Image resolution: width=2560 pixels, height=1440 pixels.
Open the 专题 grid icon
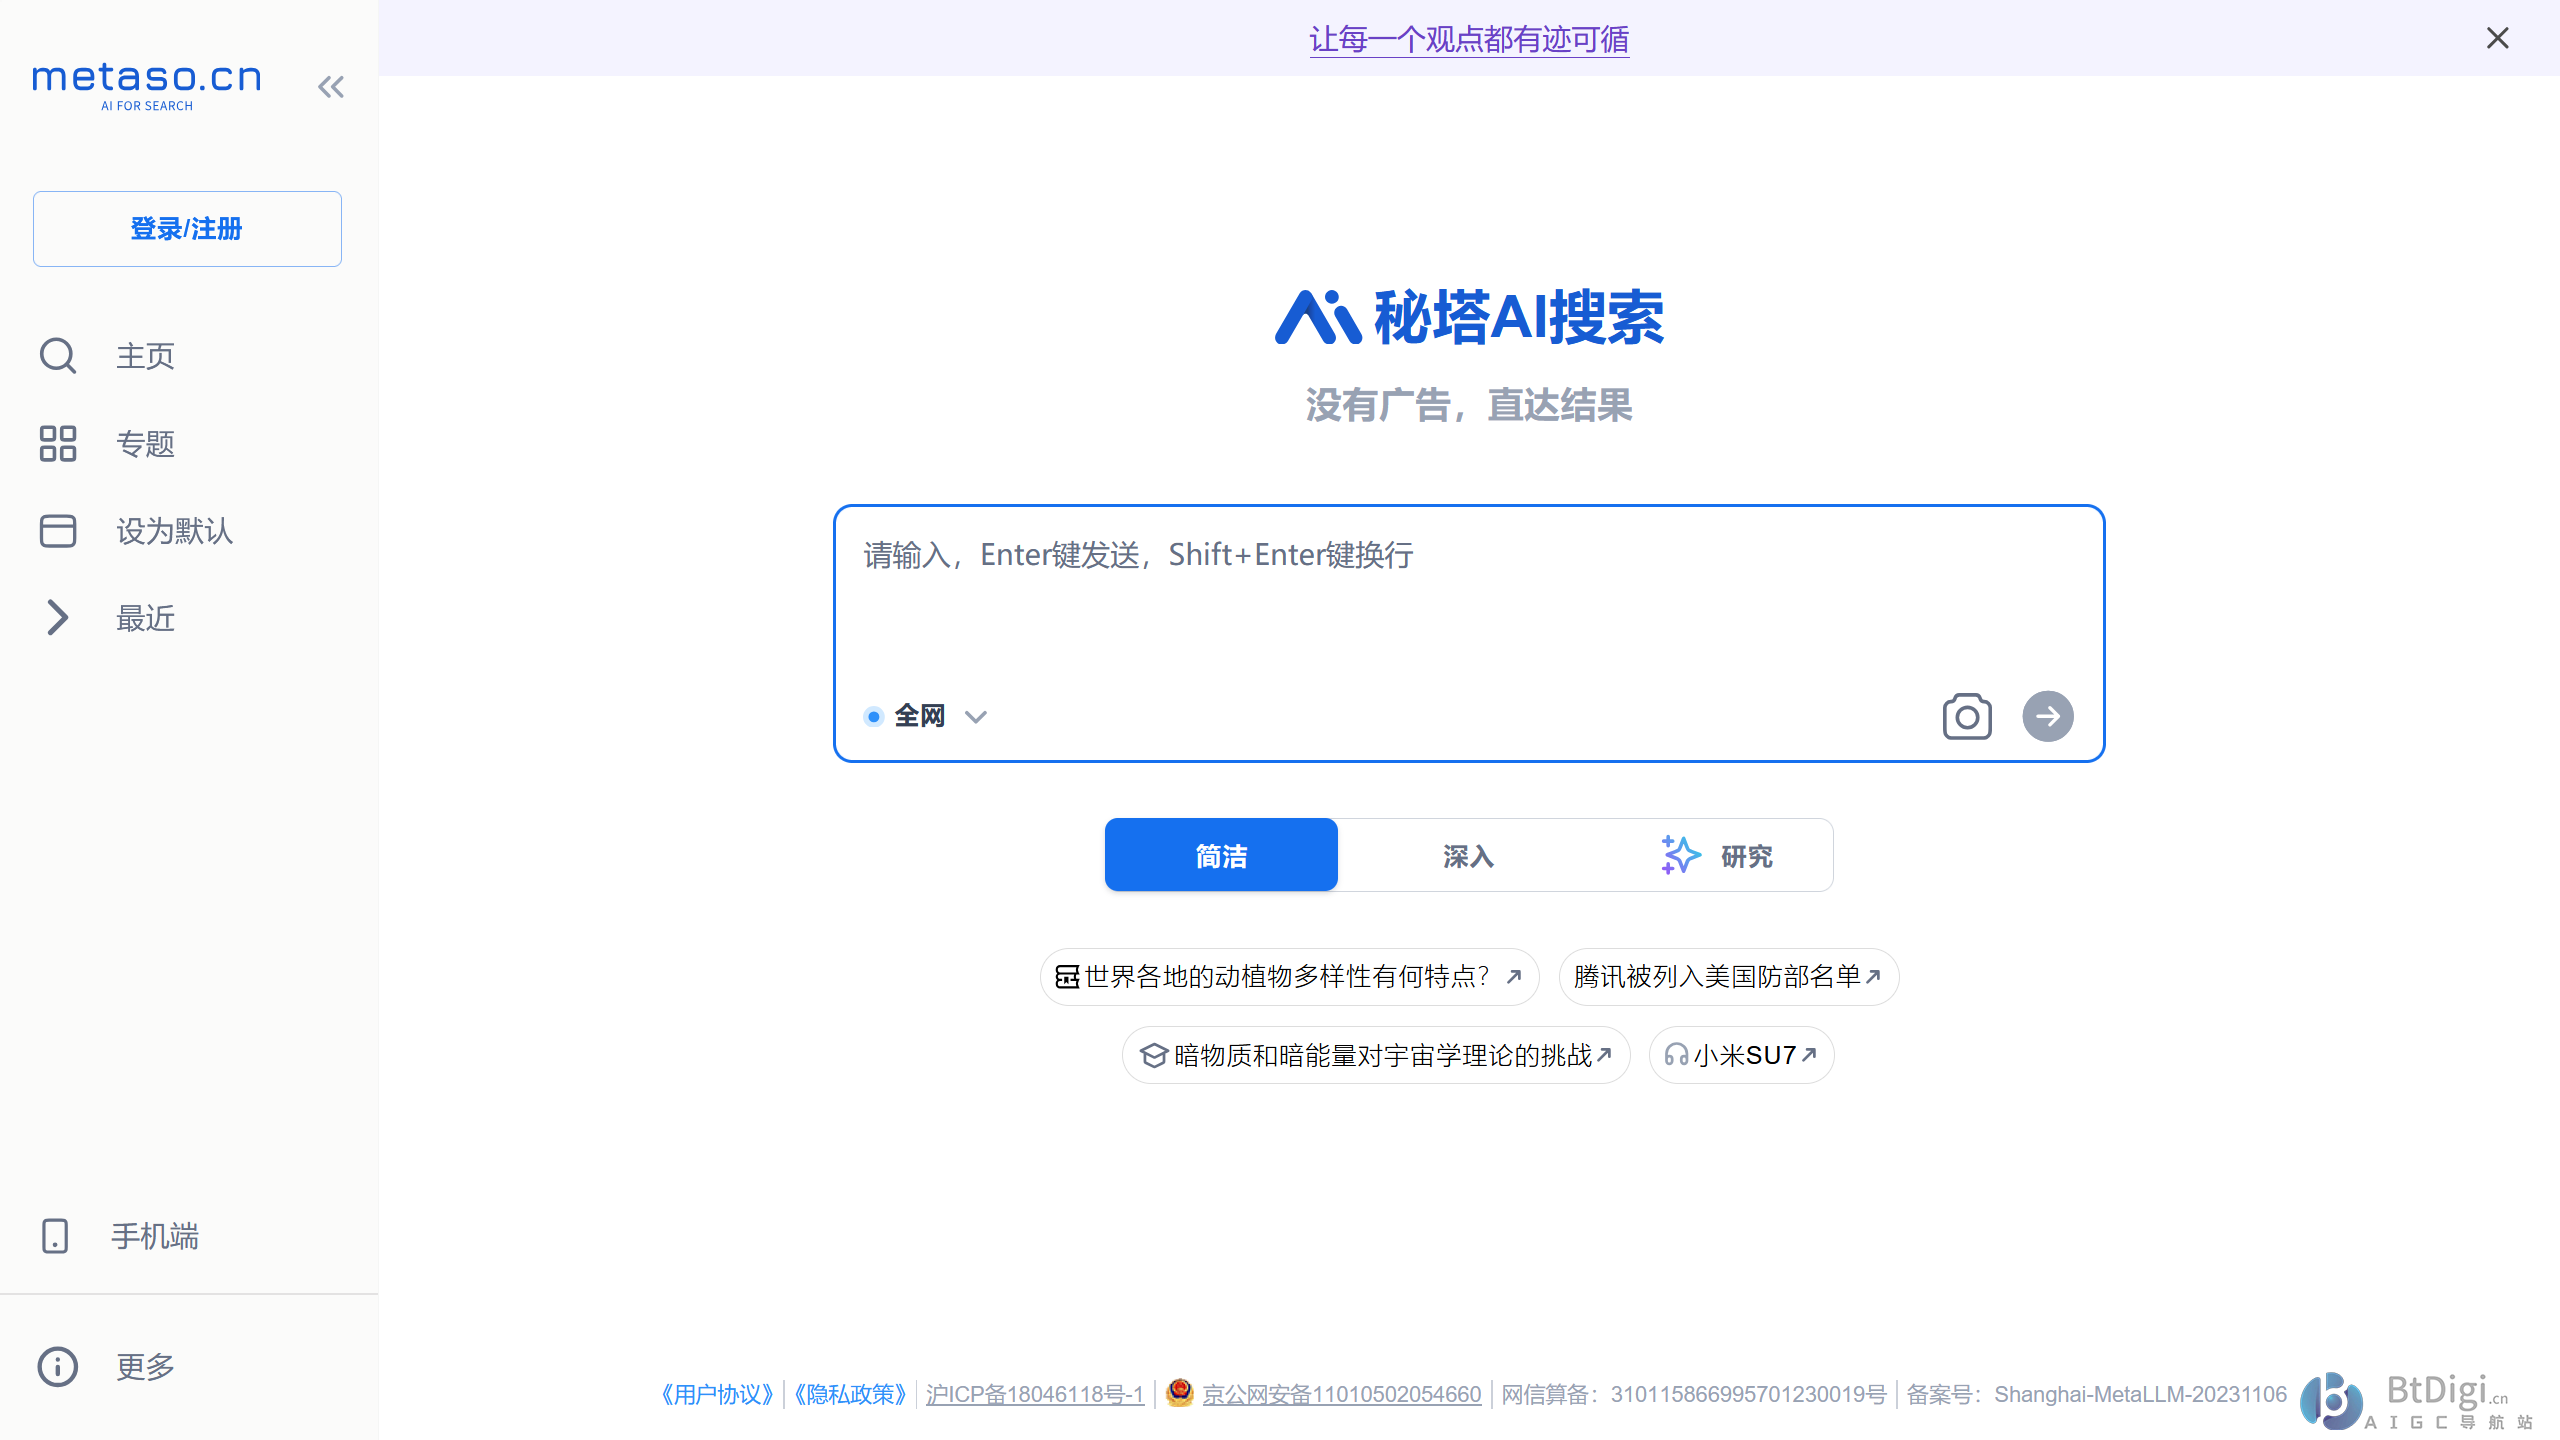click(58, 444)
